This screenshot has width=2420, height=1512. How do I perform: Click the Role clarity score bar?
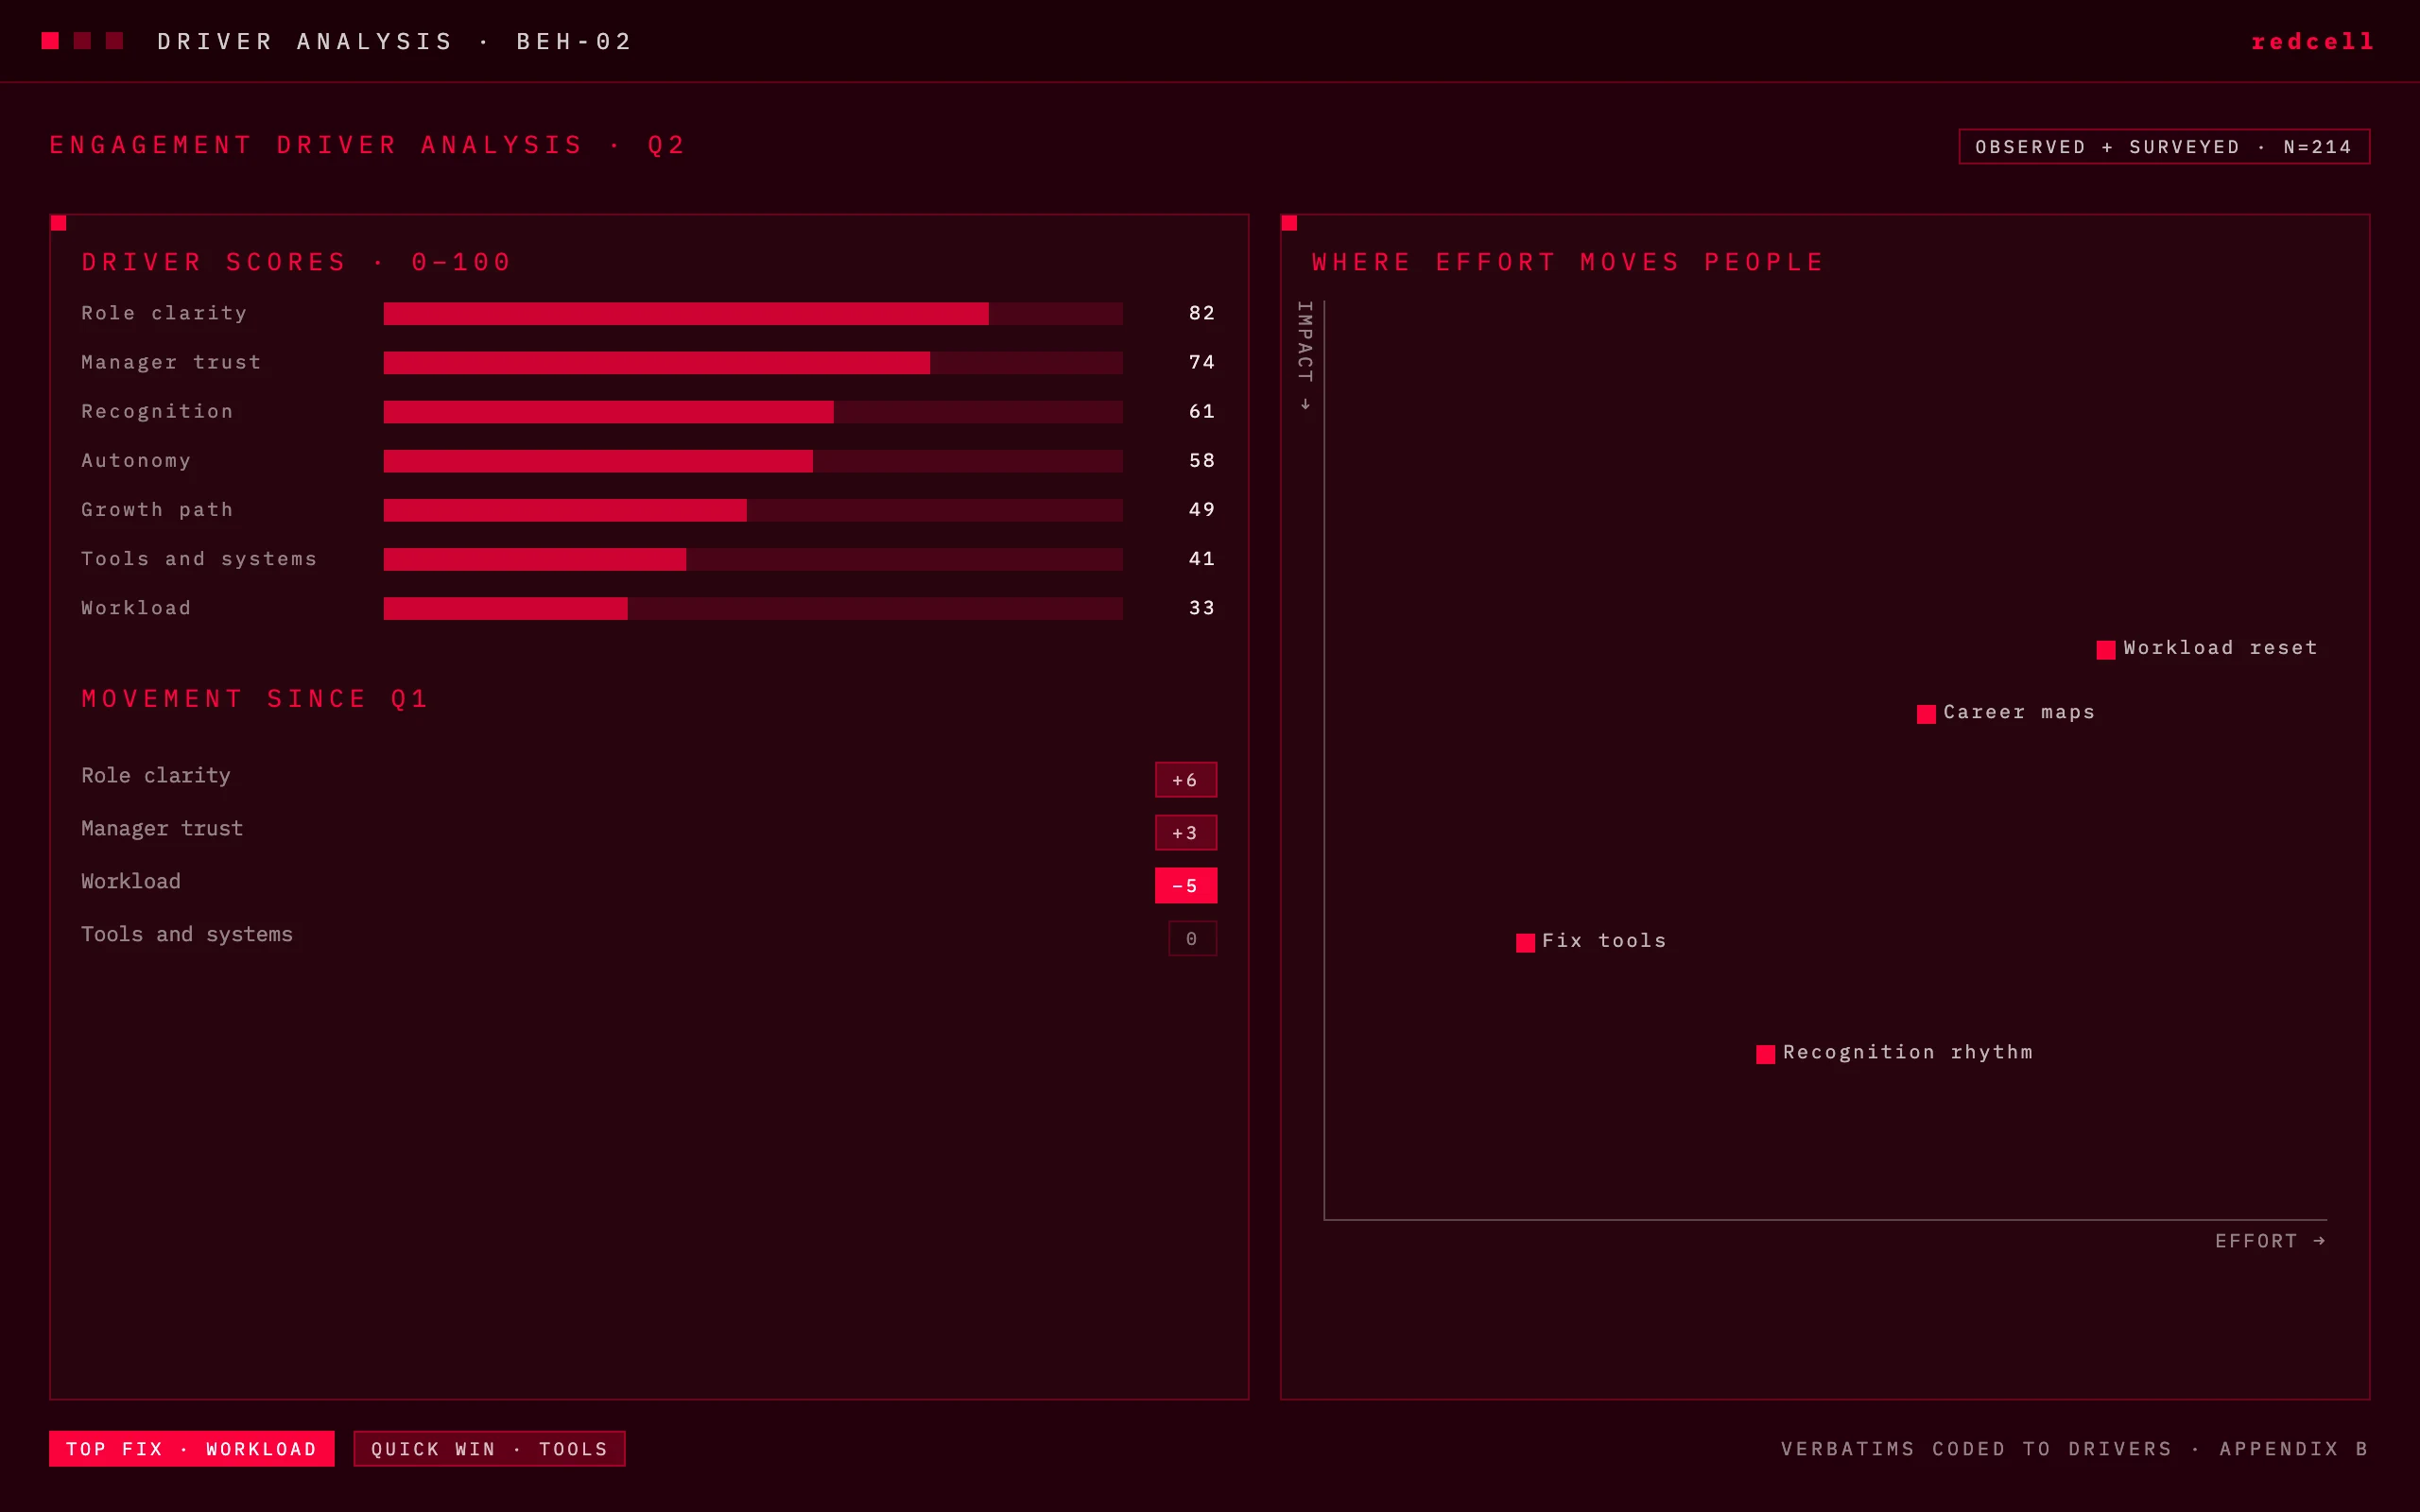(753, 314)
